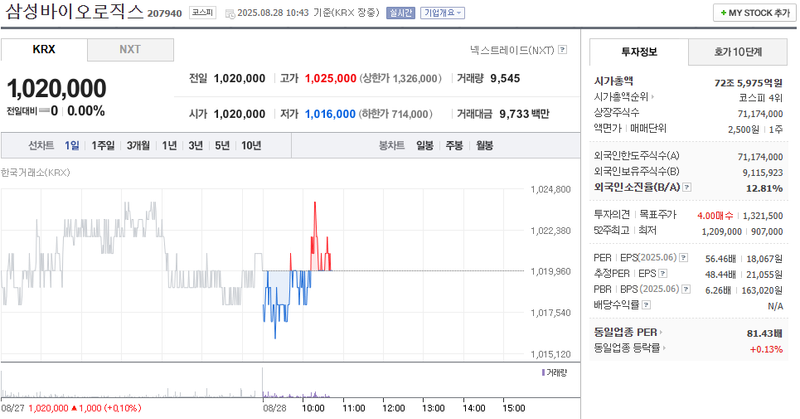This screenshot has width=800, height=419.
Task: Click the 거래대금 value 9,733 백만
Action: tap(524, 114)
